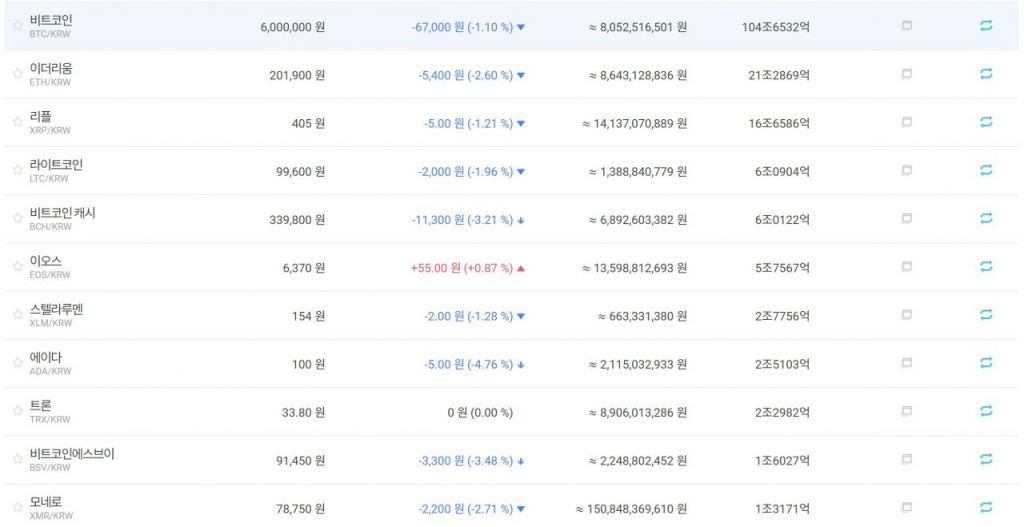Viewport: 1024px width, 527px height.
Task: Open the 비트코인 BTC/KRW coin name
Action: click(x=51, y=26)
